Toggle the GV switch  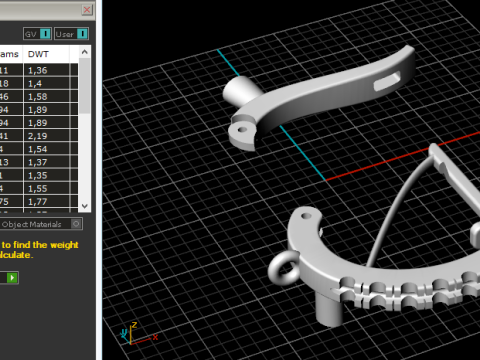pyautogui.click(x=37, y=34)
